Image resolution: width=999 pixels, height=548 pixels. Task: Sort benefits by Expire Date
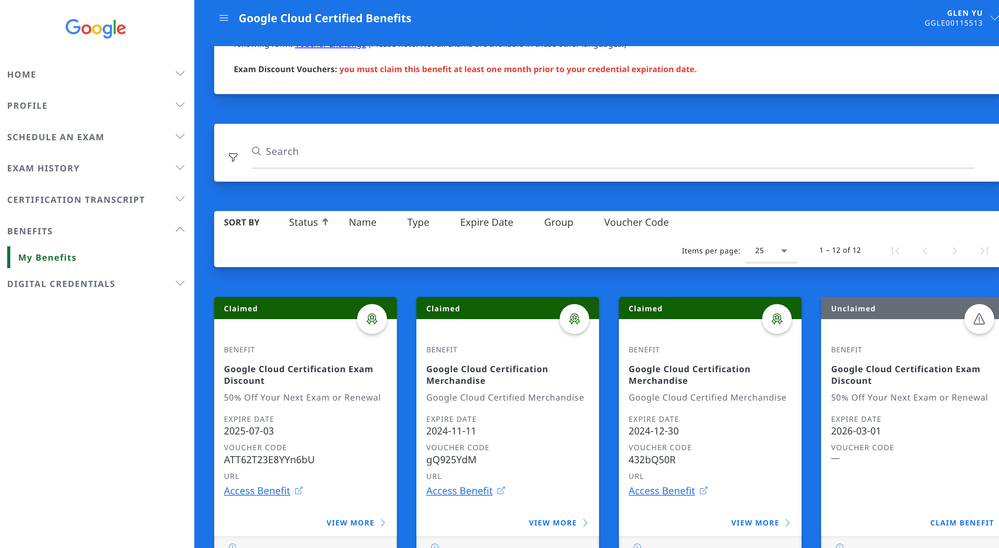click(486, 222)
